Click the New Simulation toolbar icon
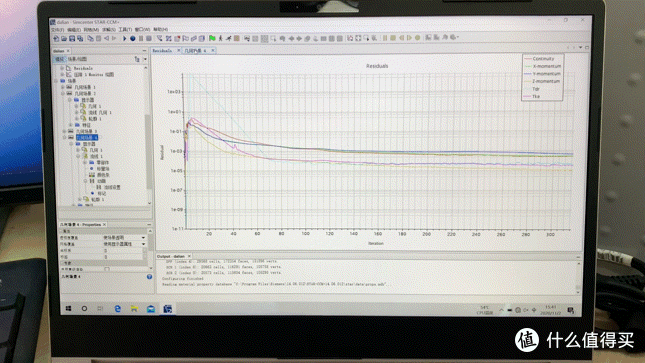The image size is (645, 363). (x=56, y=39)
